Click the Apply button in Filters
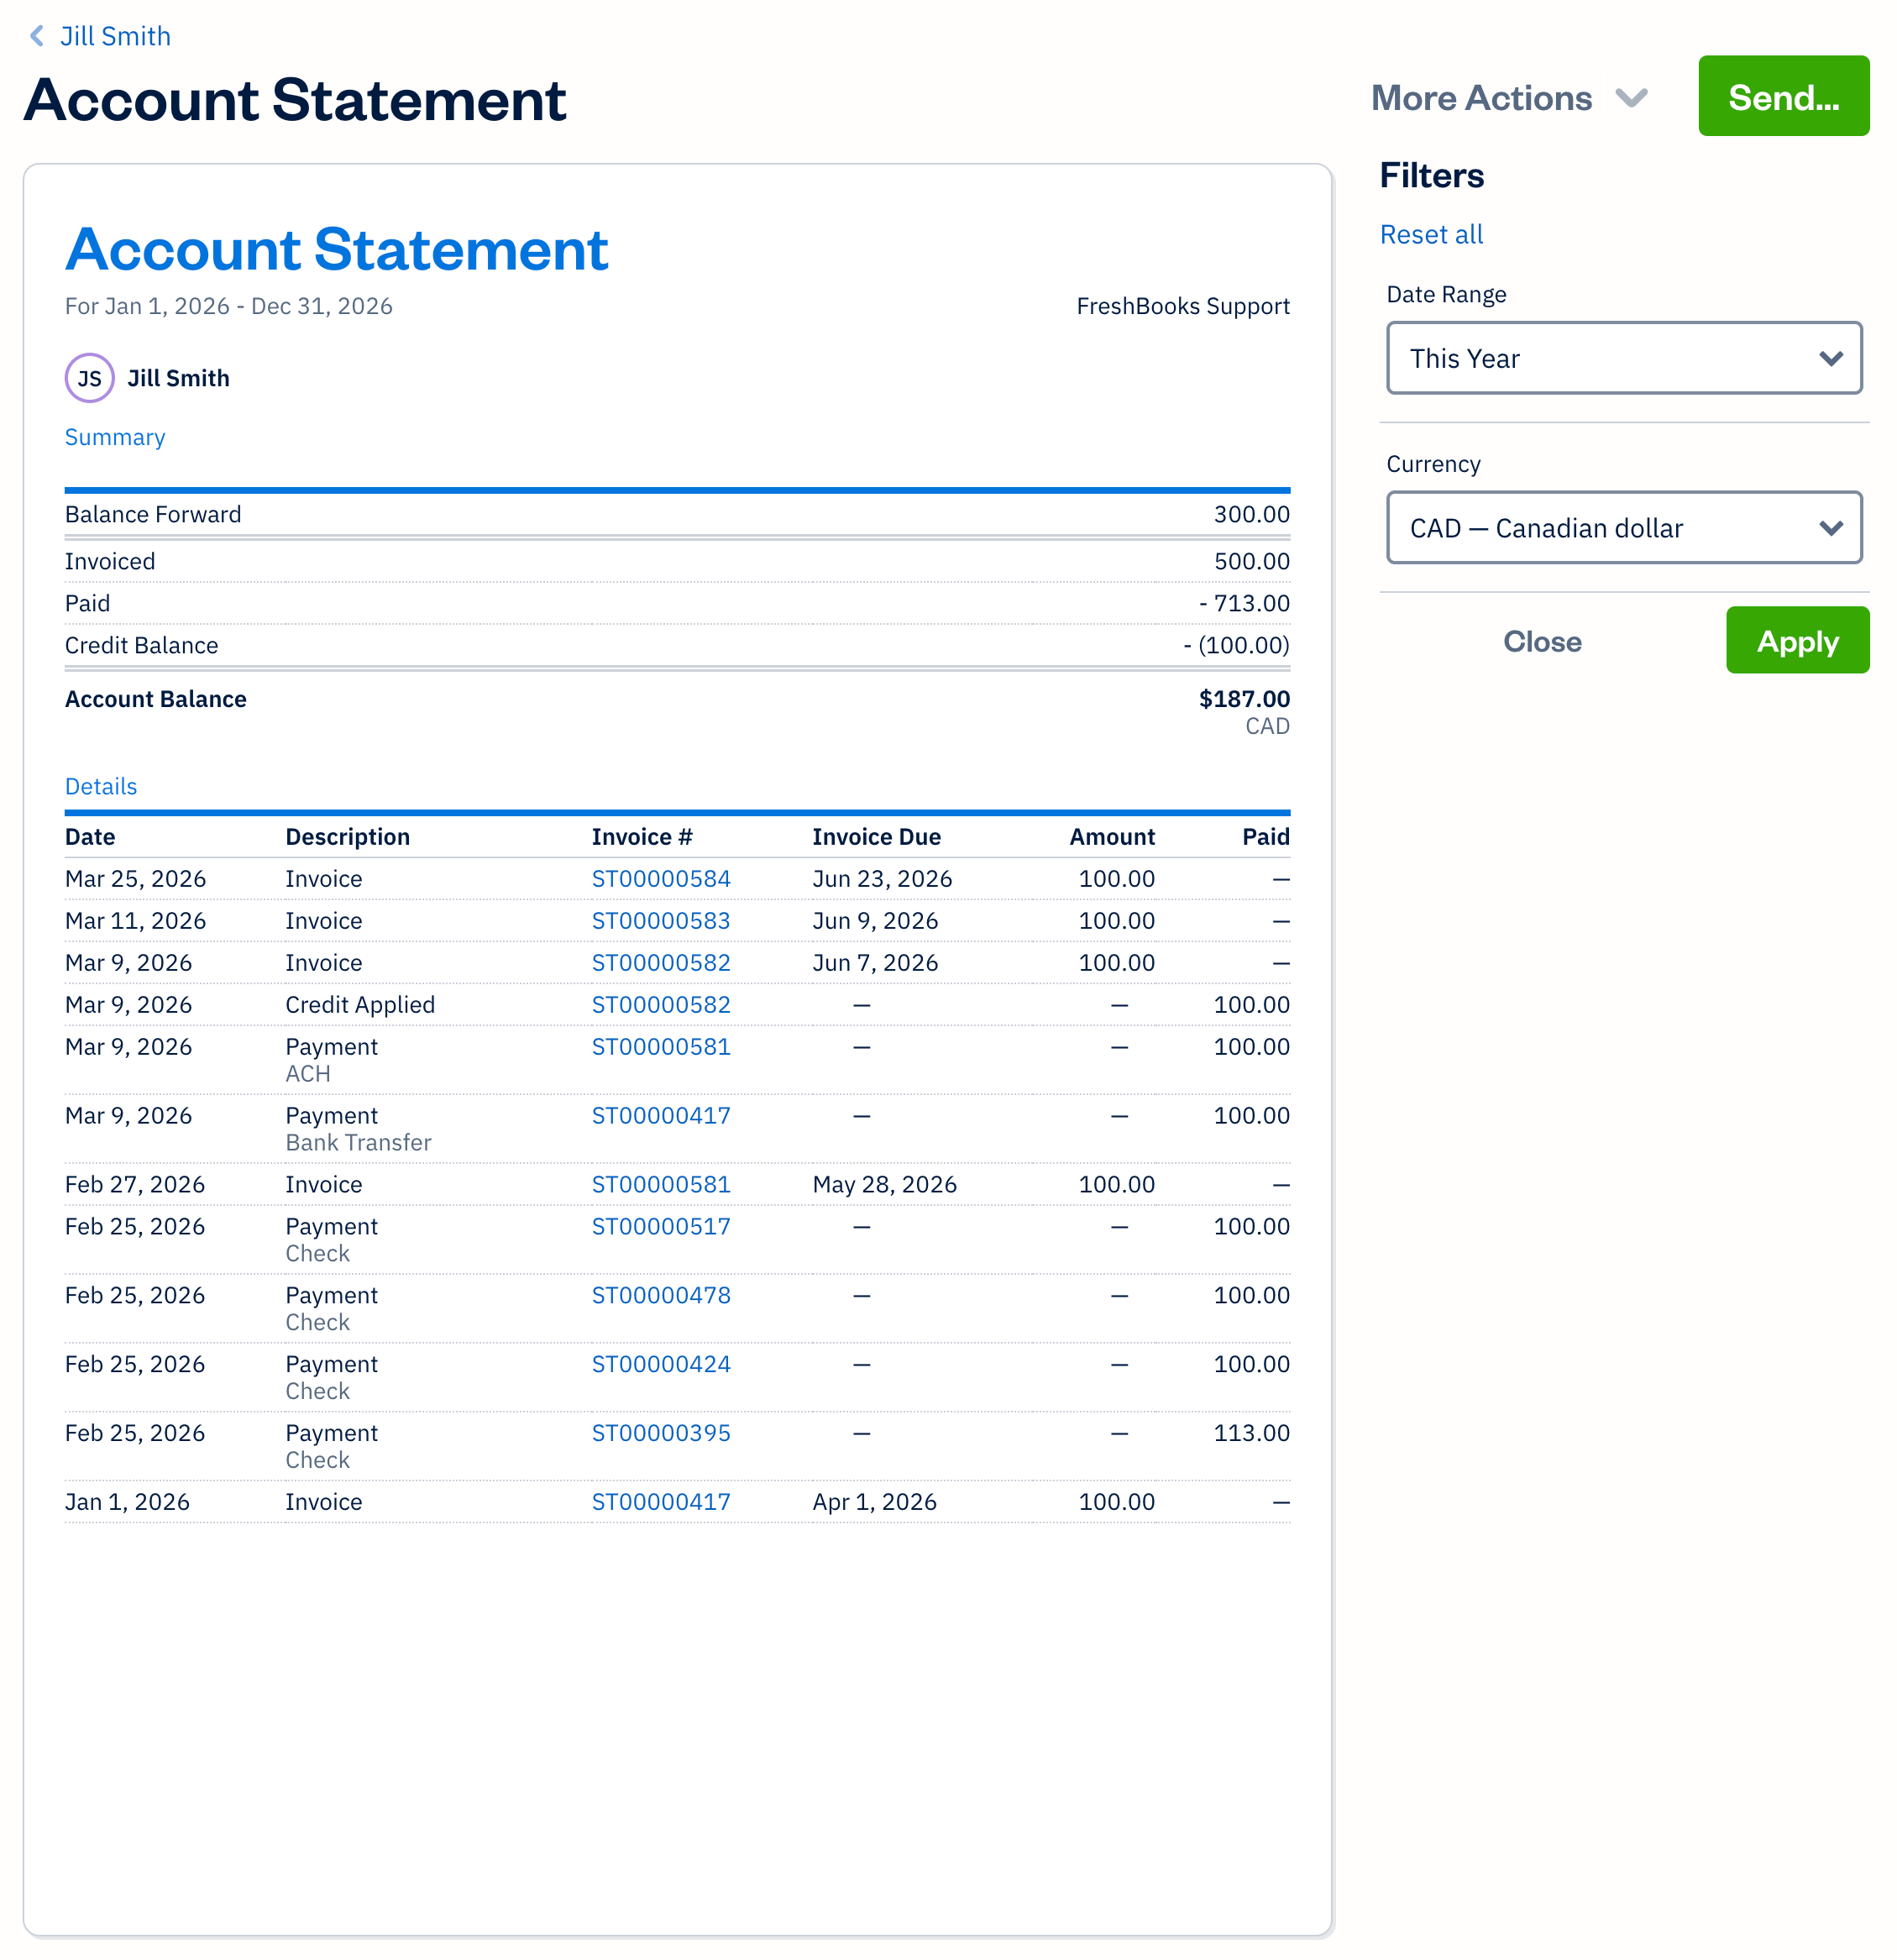 [1797, 640]
